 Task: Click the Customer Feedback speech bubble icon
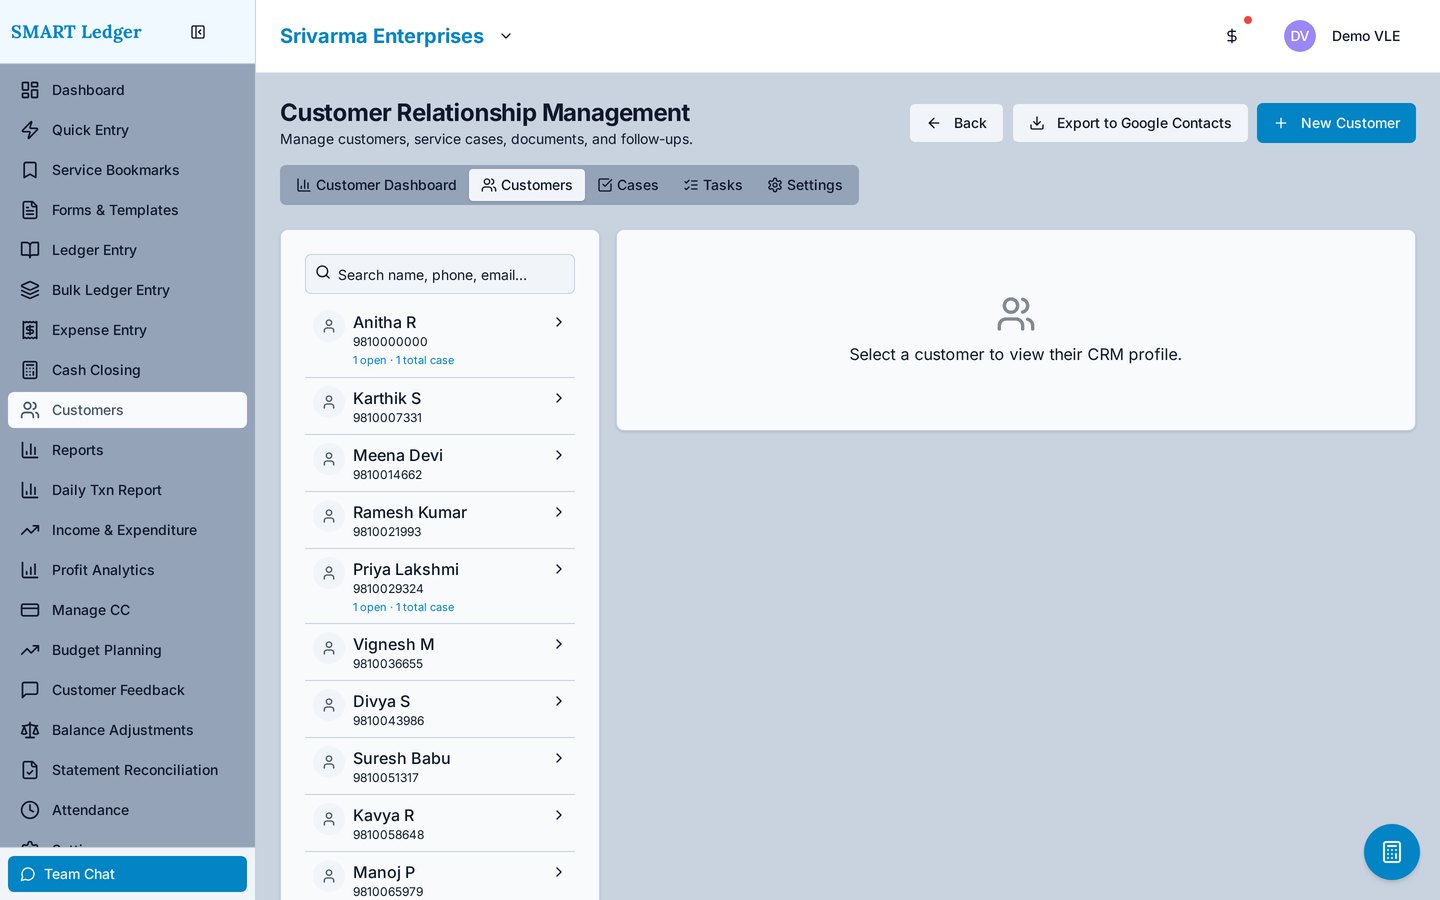(30, 690)
